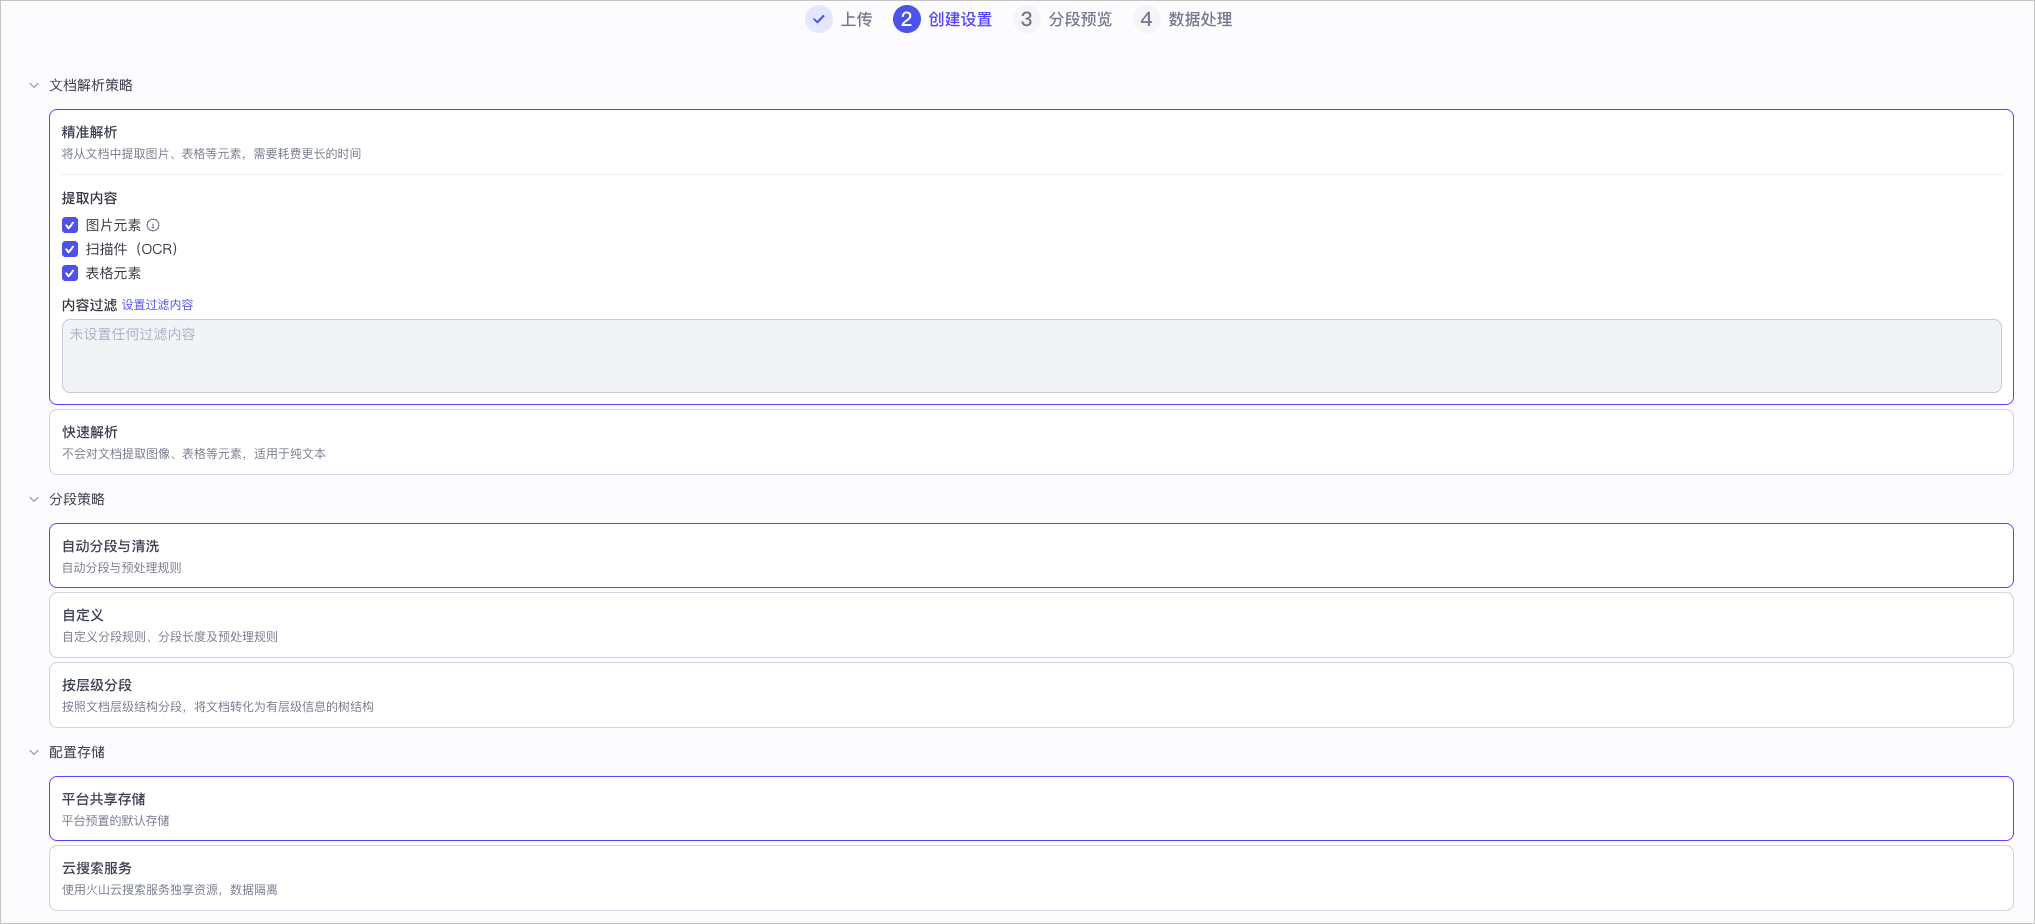2035x924 pixels.
Task: Choose the 按层级分段 segmentation card
Action: [x=1031, y=695]
